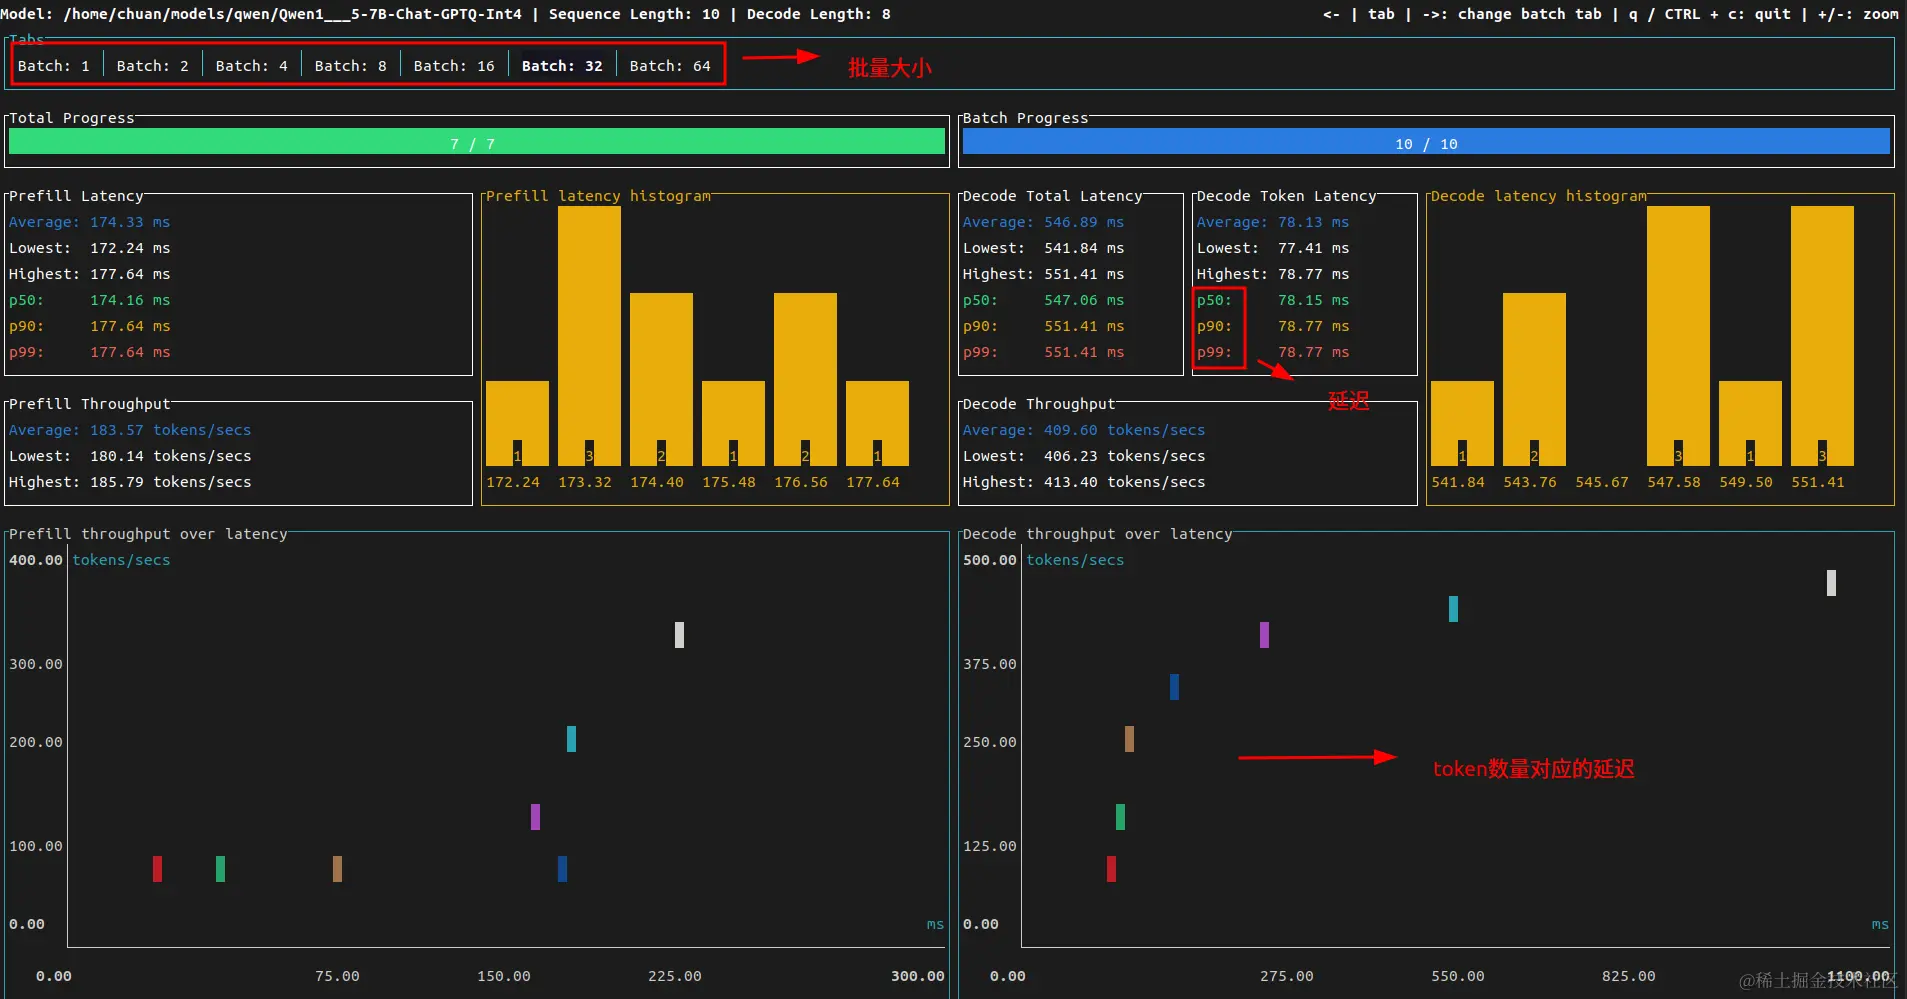Click the prefill histogram bar labeled 173.32
The width and height of the screenshot is (1907, 999).
[x=589, y=336]
